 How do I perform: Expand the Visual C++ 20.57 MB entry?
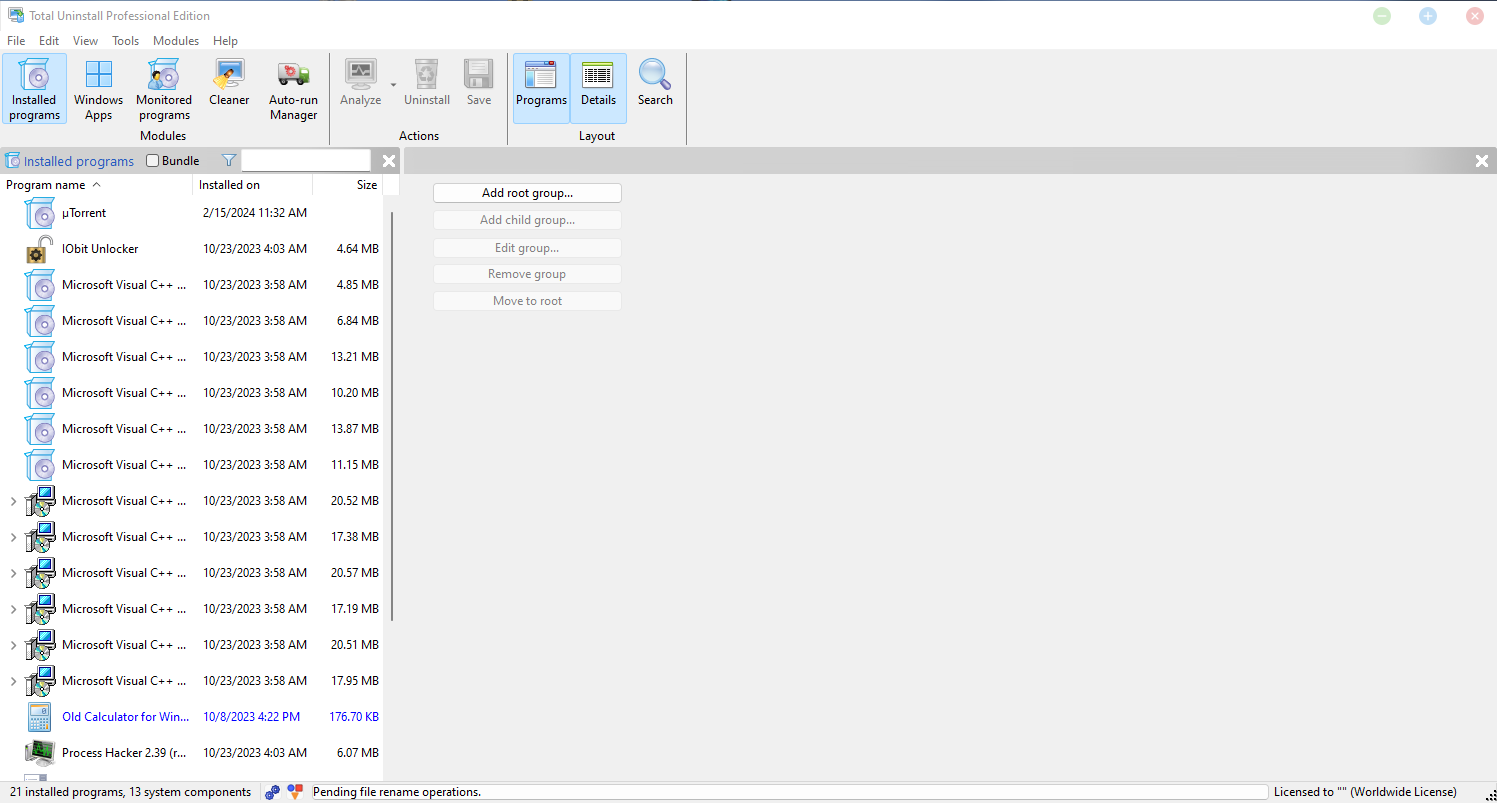(x=13, y=573)
